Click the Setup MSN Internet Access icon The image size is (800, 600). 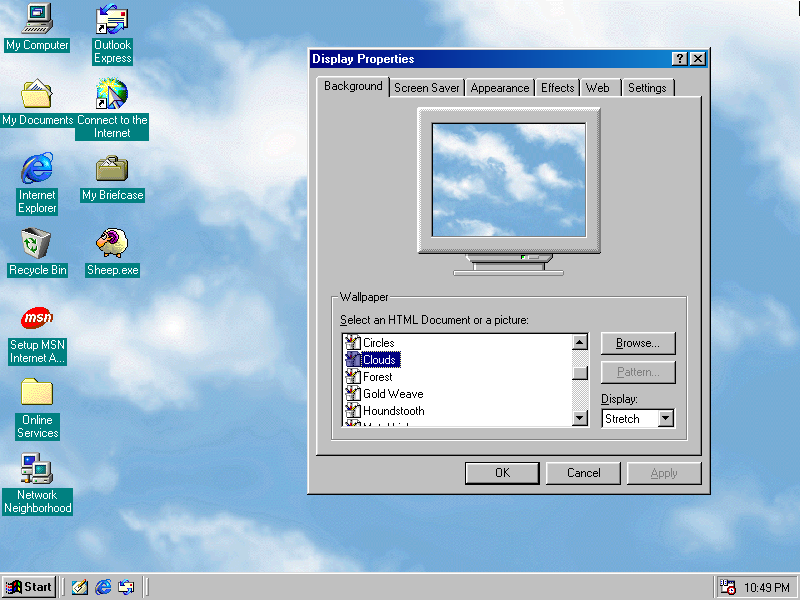pyautogui.click(x=37, y=319)
